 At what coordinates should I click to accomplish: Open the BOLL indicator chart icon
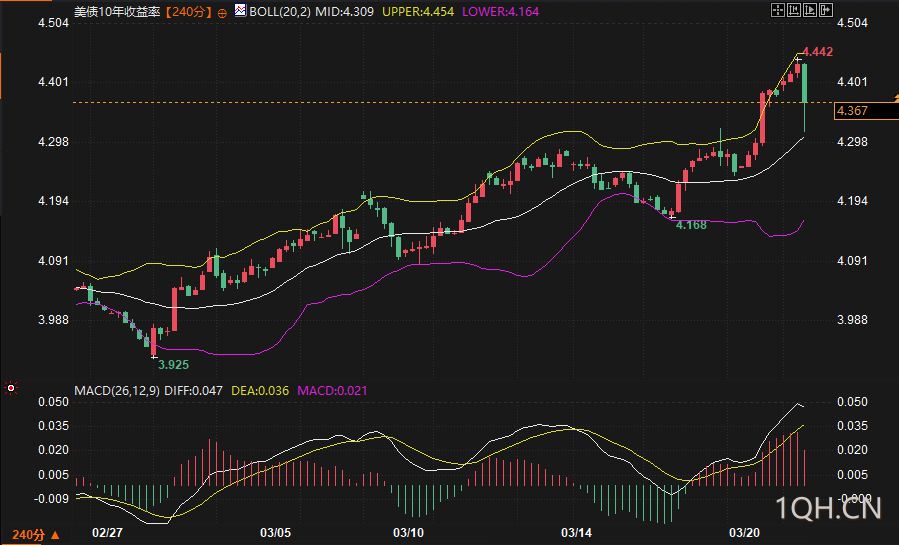click(x=240, y=10)
